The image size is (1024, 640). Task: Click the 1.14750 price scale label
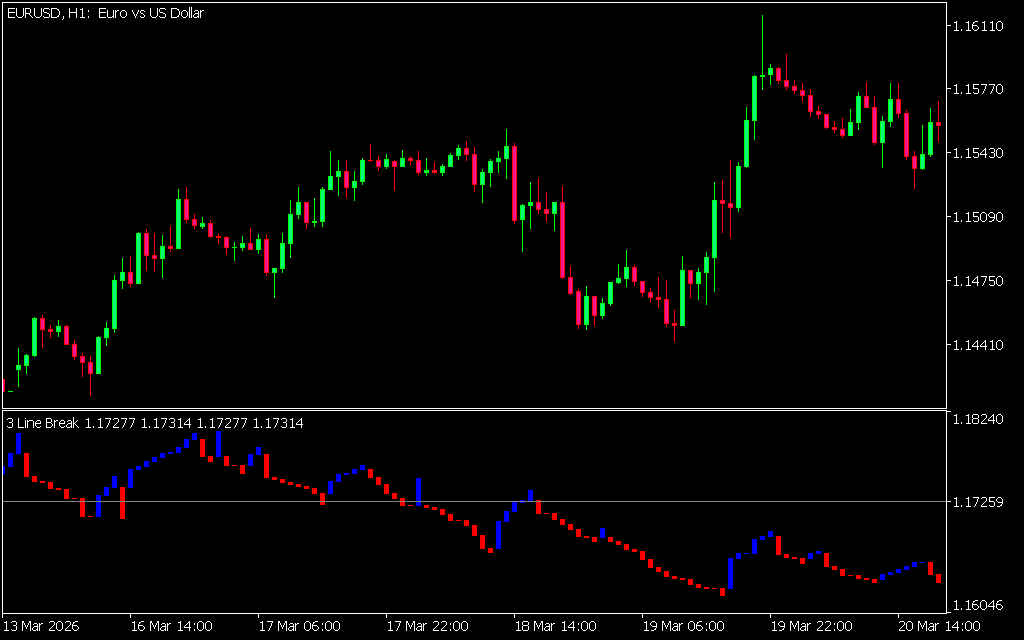pos(977,281)
